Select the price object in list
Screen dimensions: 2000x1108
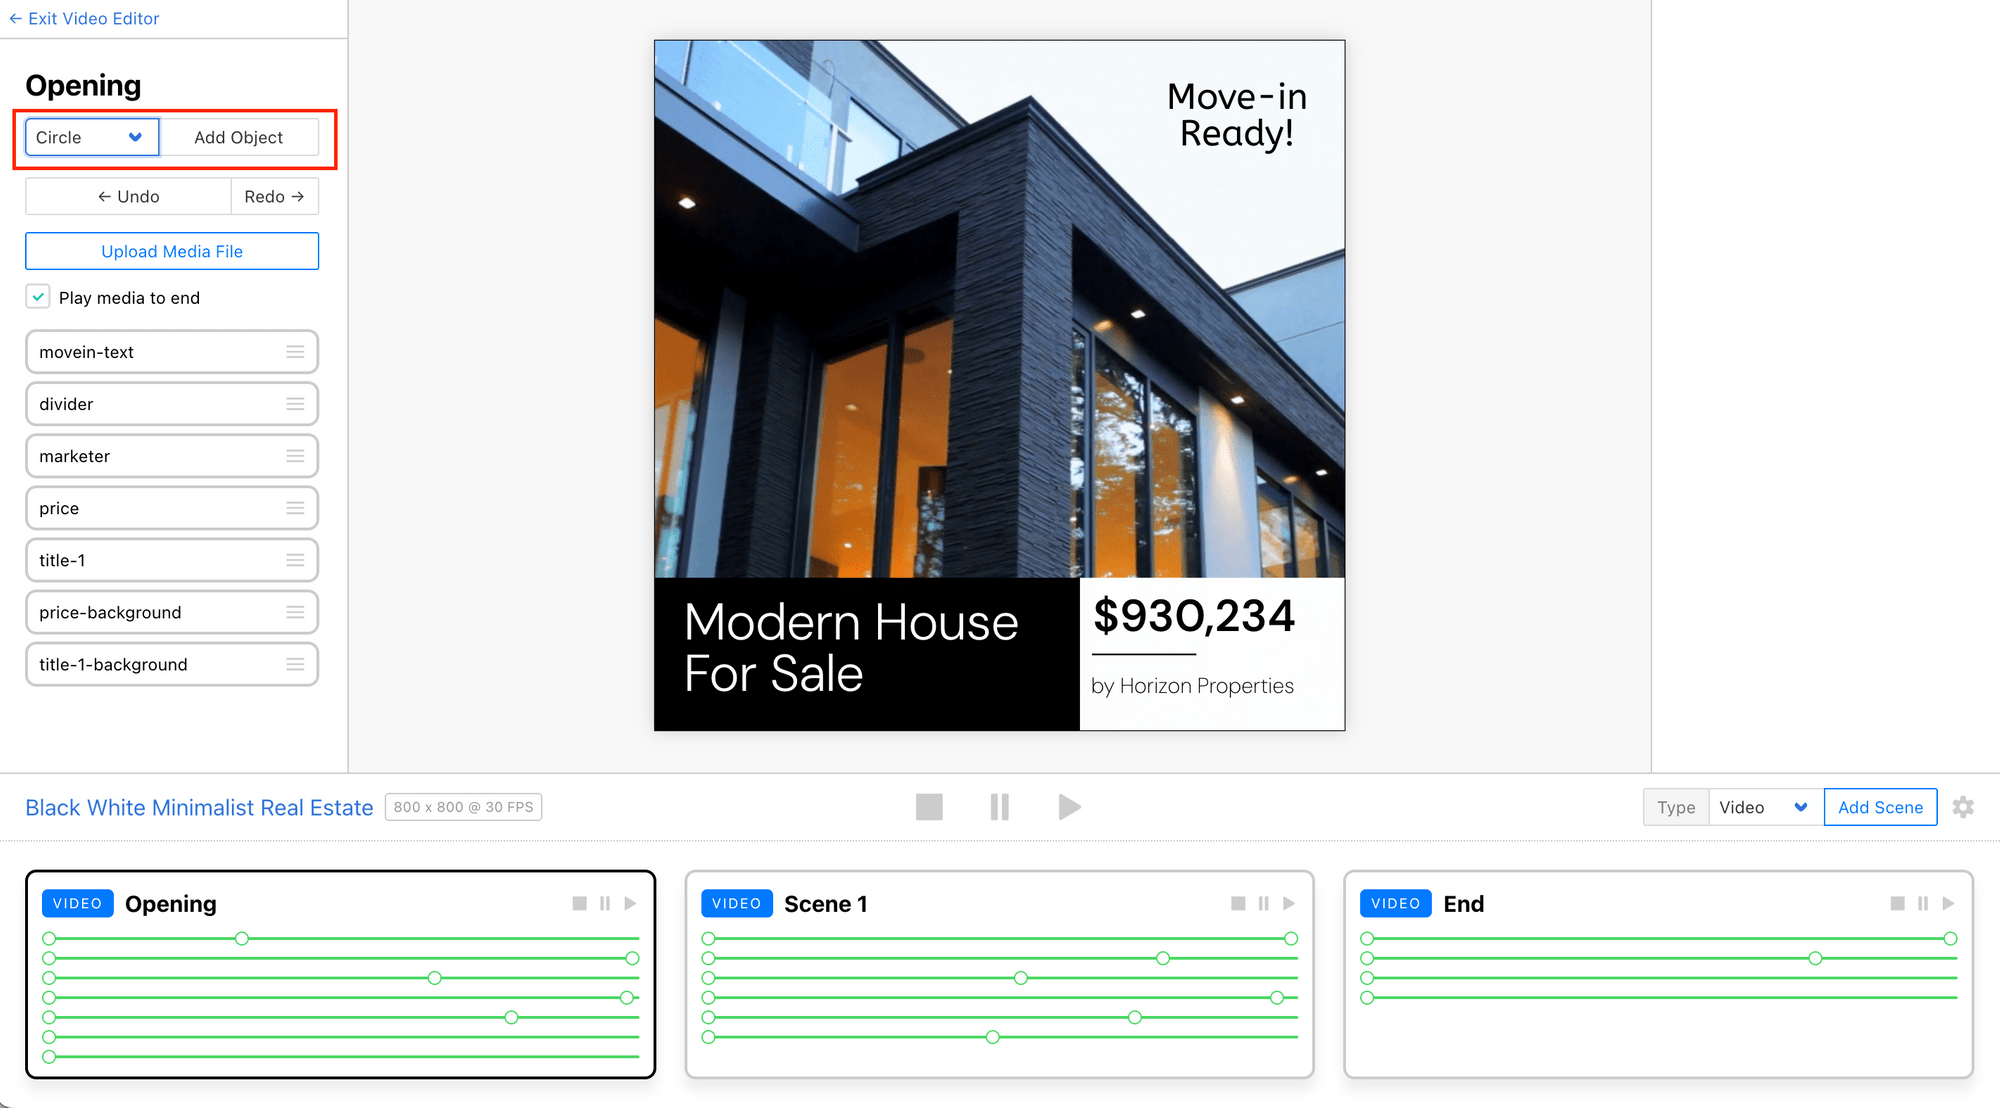(172, 508)
